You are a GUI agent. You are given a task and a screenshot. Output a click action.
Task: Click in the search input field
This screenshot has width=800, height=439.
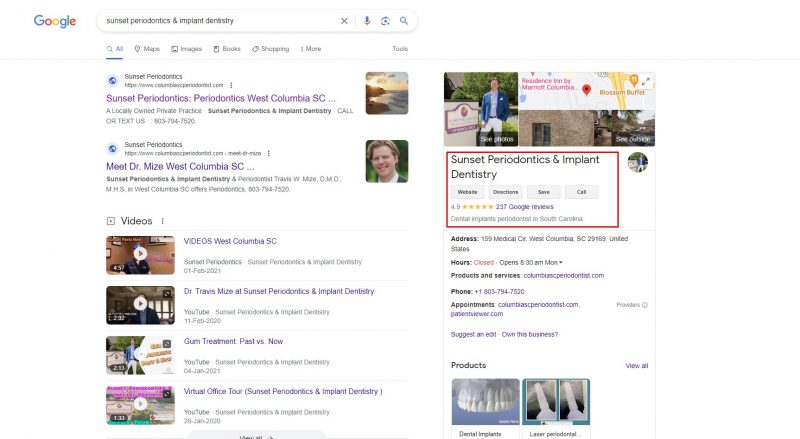pyautogui.click(x=220, y=21)
